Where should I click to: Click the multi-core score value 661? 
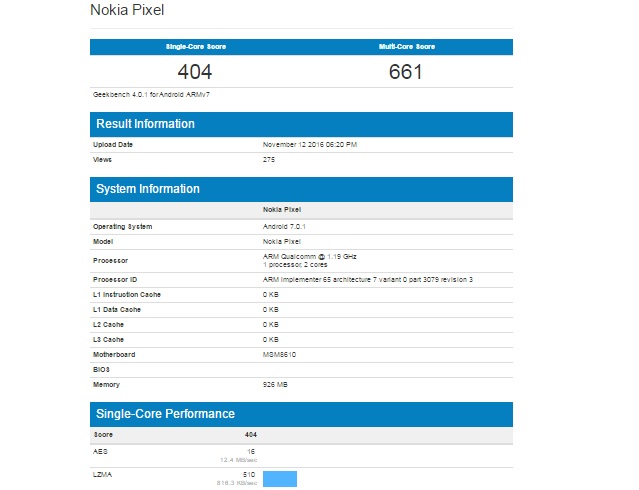pyautogui.click(x=405, y=72)
